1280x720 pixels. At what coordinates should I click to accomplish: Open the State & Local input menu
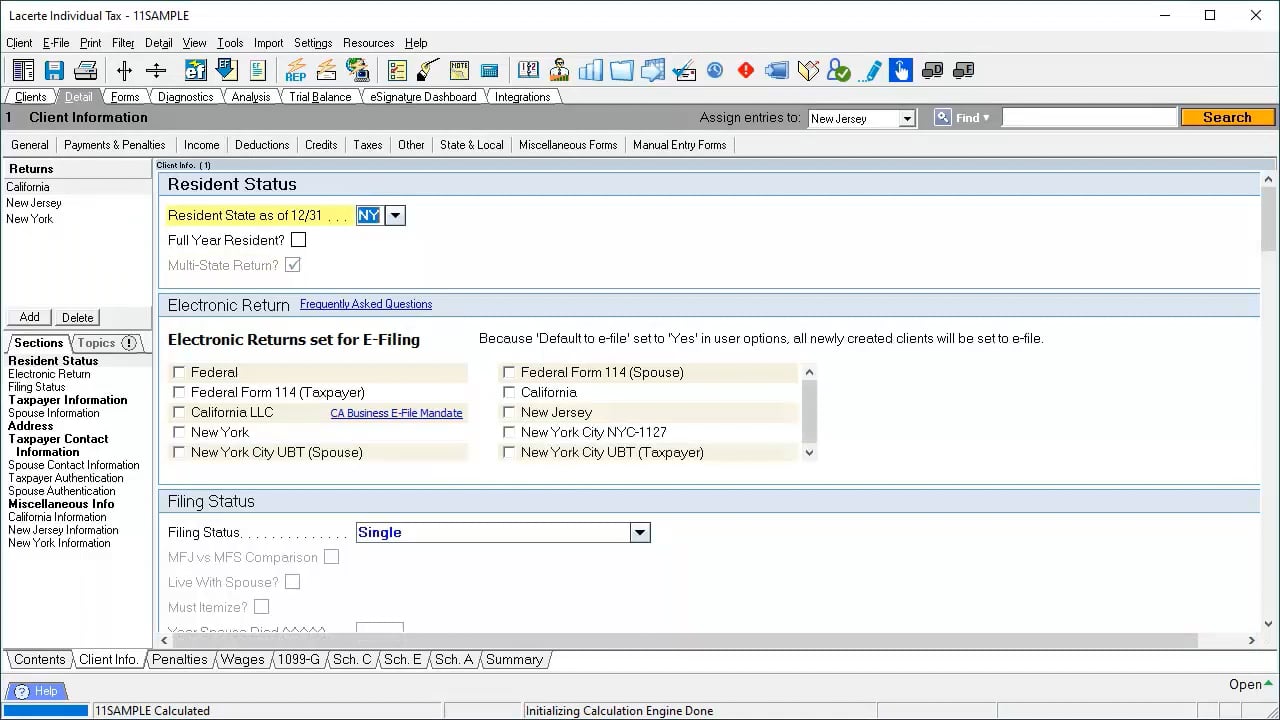(471, 144)
